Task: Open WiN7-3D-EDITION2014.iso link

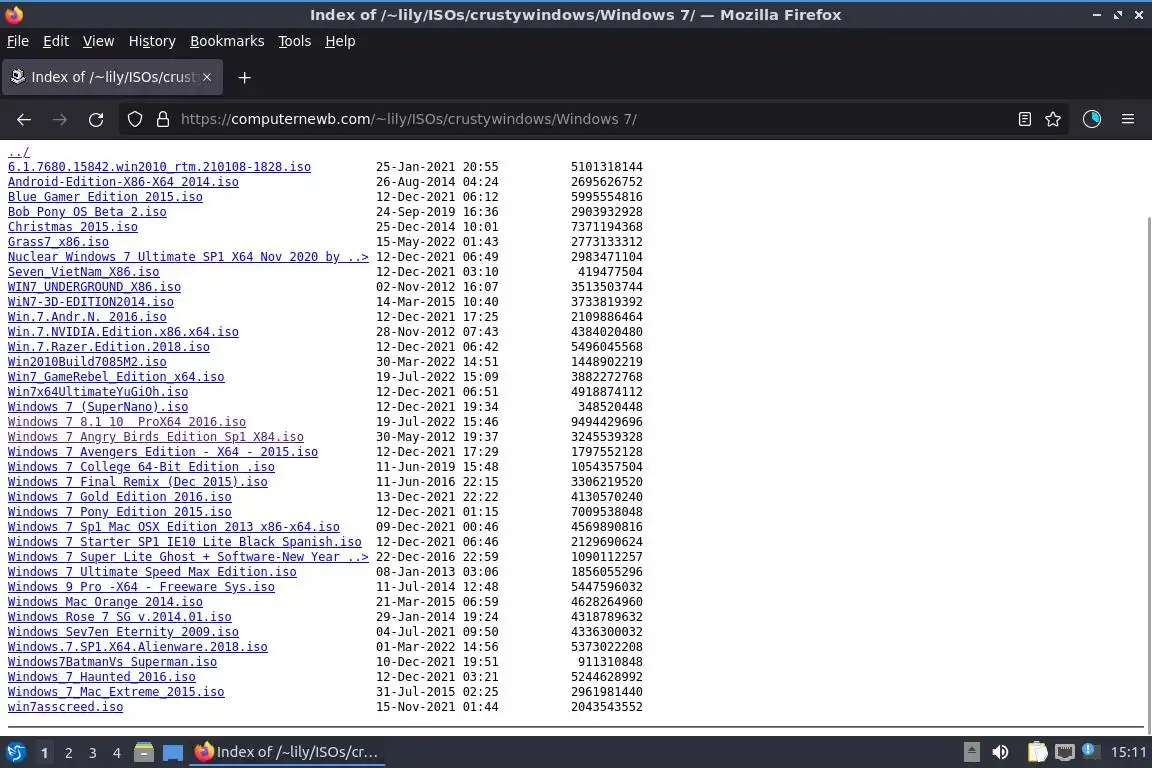Action: (90, 301)
